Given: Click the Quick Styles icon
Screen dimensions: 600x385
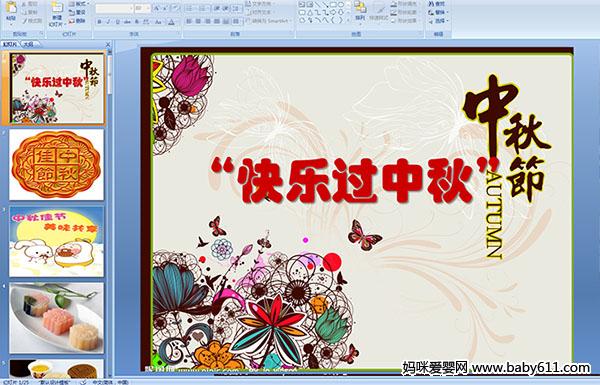Looking at the screenshot, I should click(x=380, y=11).
